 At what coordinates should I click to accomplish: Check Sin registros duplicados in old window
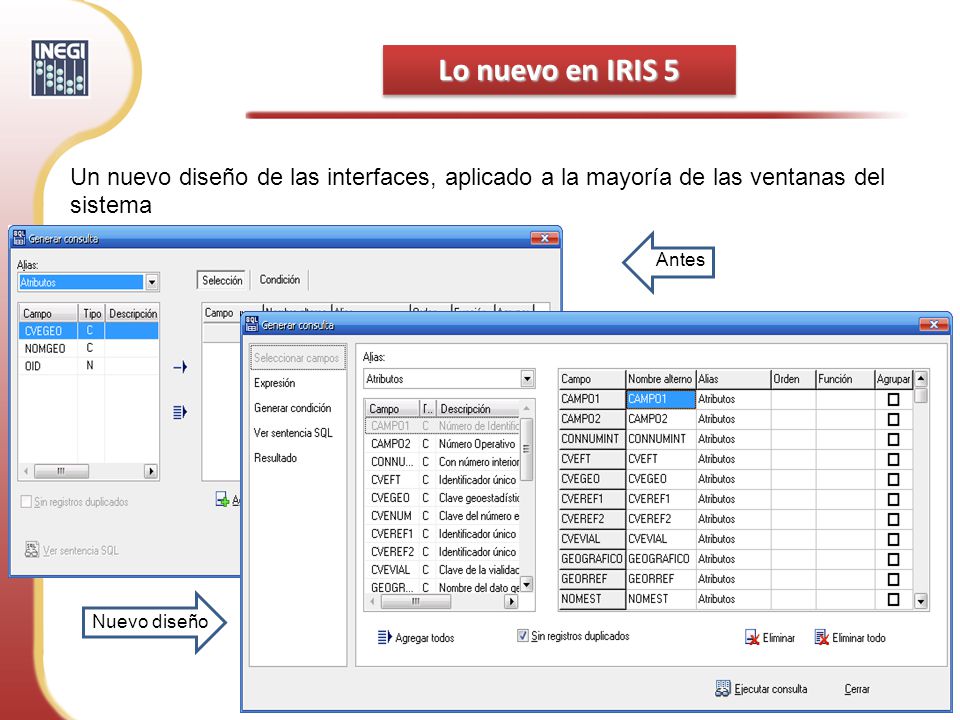click(x=26, y=501)
